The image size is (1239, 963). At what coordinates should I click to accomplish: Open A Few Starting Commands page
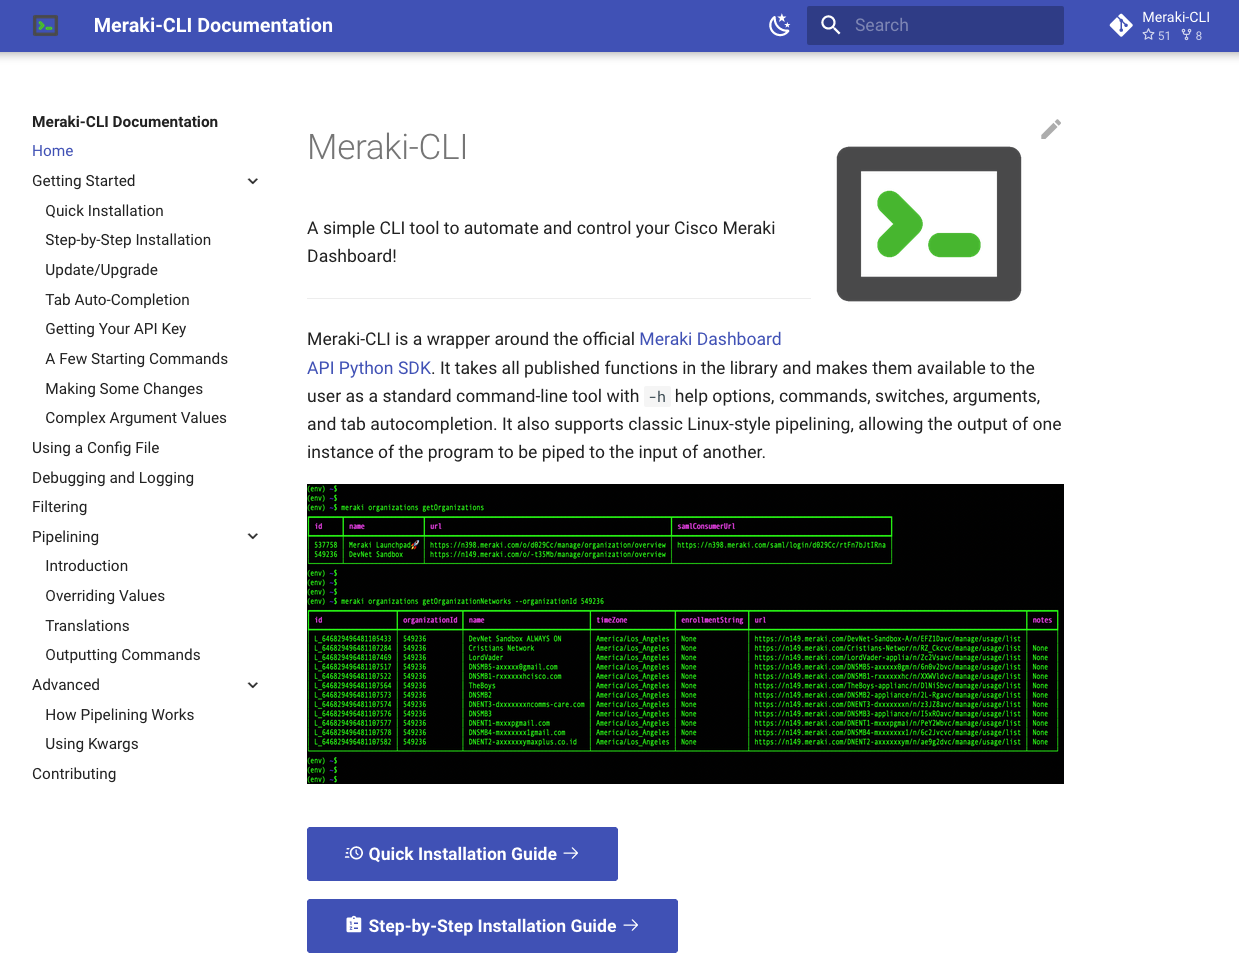pos(136,359)
